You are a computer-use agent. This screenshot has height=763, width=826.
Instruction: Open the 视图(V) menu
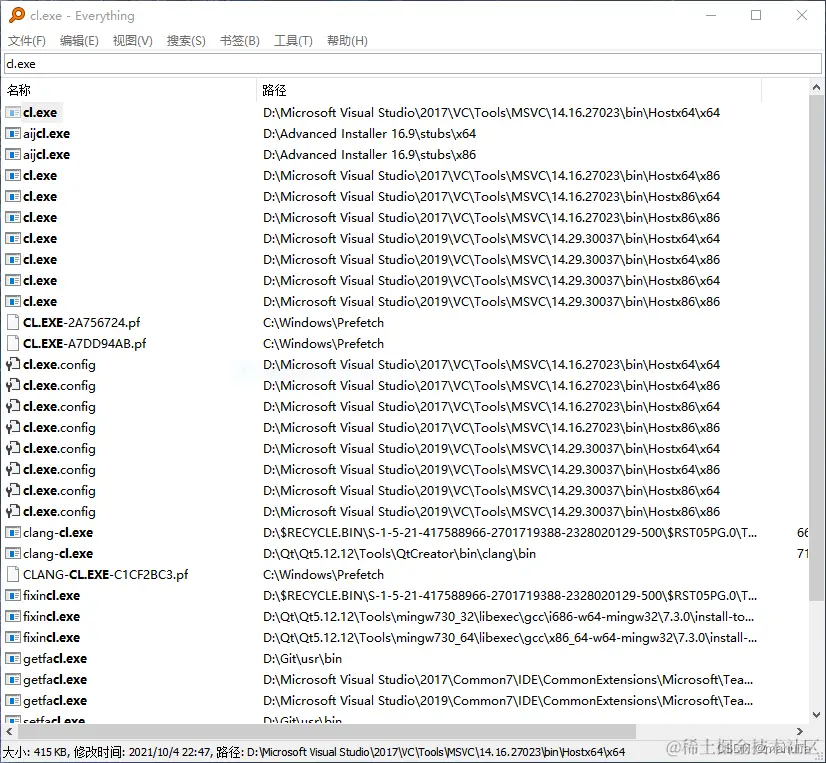[x=133, y=41]
